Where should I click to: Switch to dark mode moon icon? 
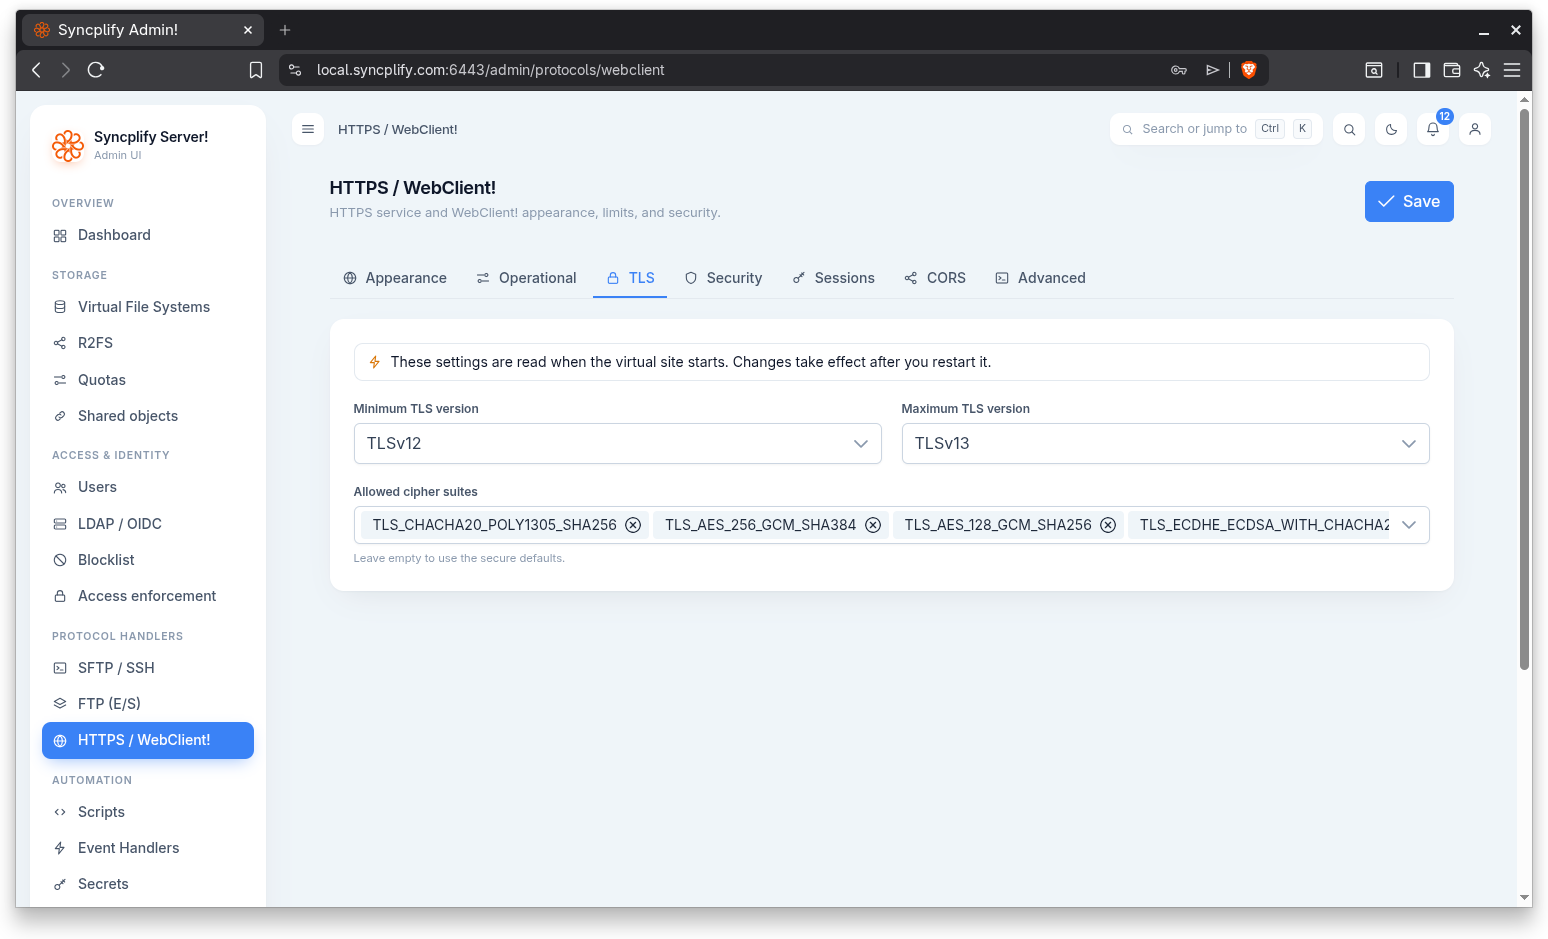point(1391,129)
